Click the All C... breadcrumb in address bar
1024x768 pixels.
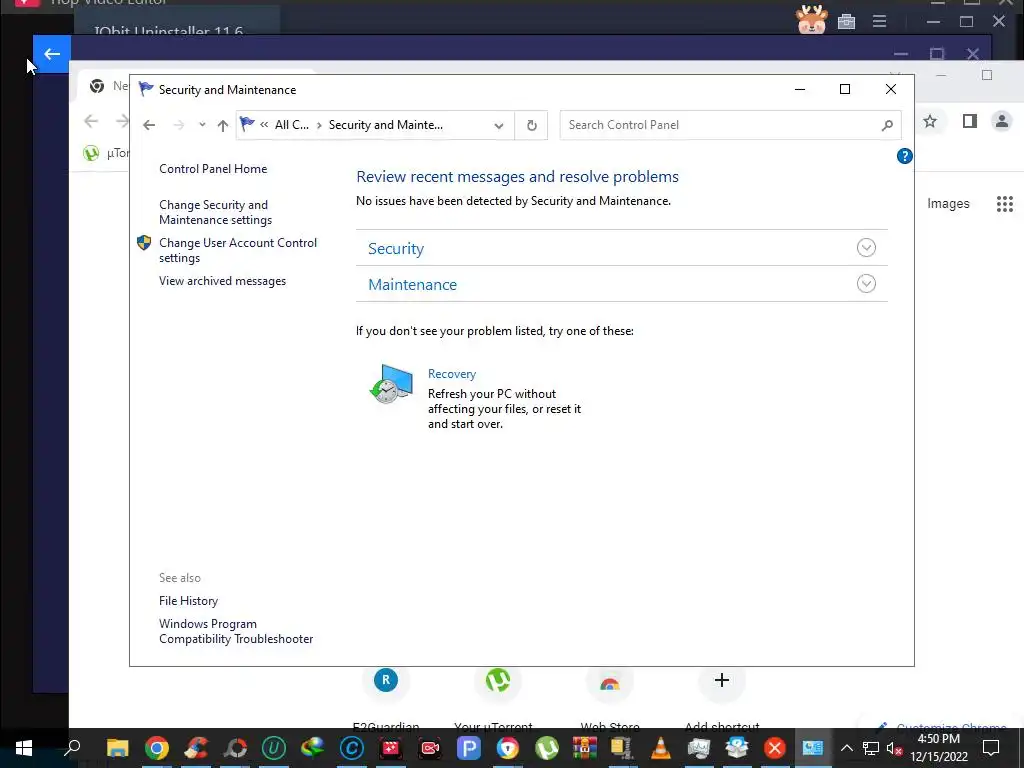tap(291, 125)
